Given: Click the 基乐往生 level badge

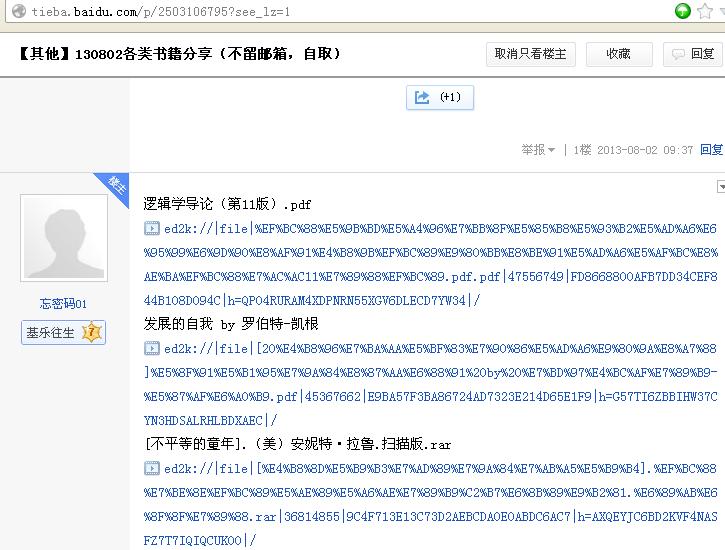Looking at the screenshot, I should (63, 332).
